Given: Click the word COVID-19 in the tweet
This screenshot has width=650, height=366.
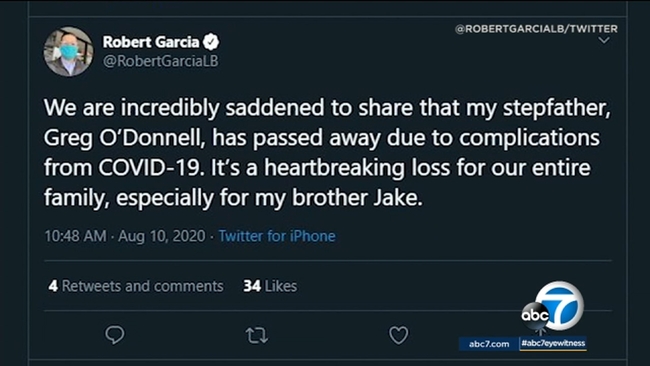Looking at the screenshot, I should pyautogui.click(x=149, y=168).
